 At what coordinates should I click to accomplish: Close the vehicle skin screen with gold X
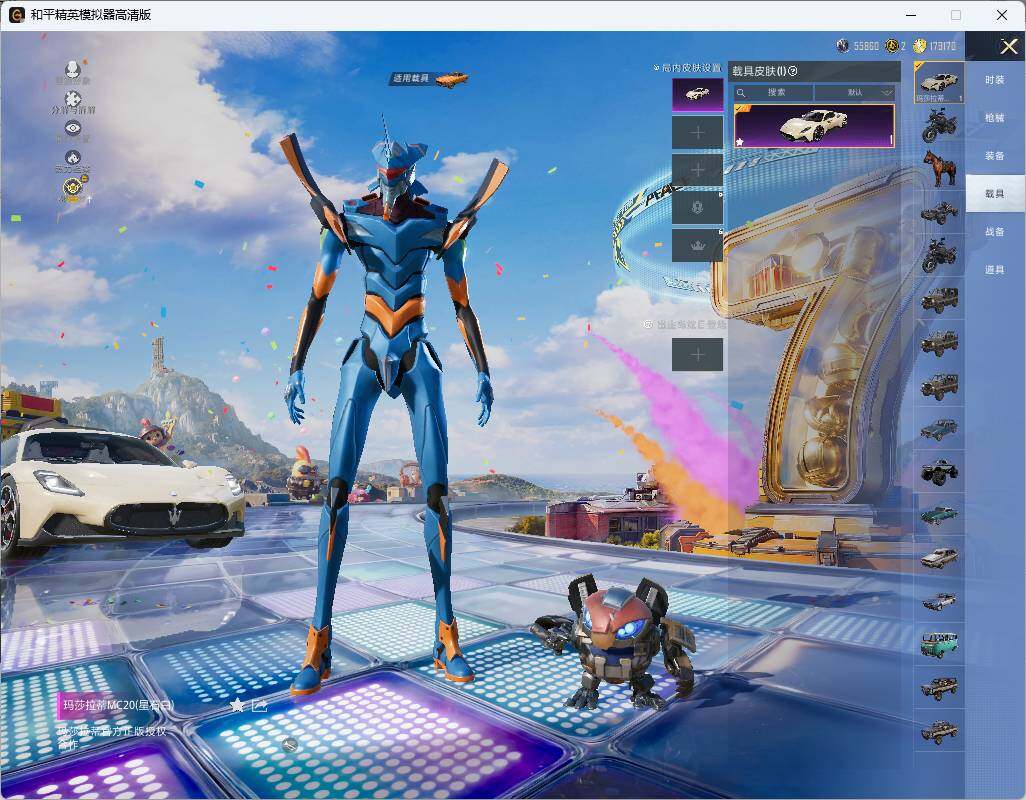(1008, 46)
